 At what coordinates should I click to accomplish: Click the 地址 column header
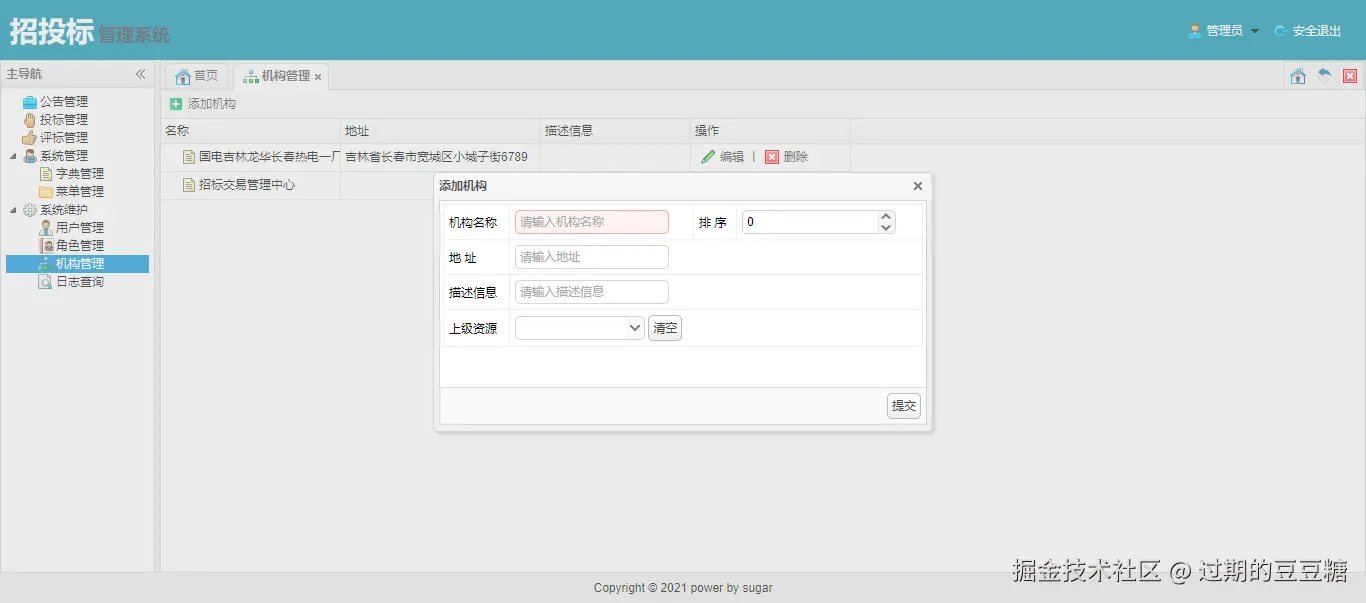pyautogui.click(x=440, y=131)
